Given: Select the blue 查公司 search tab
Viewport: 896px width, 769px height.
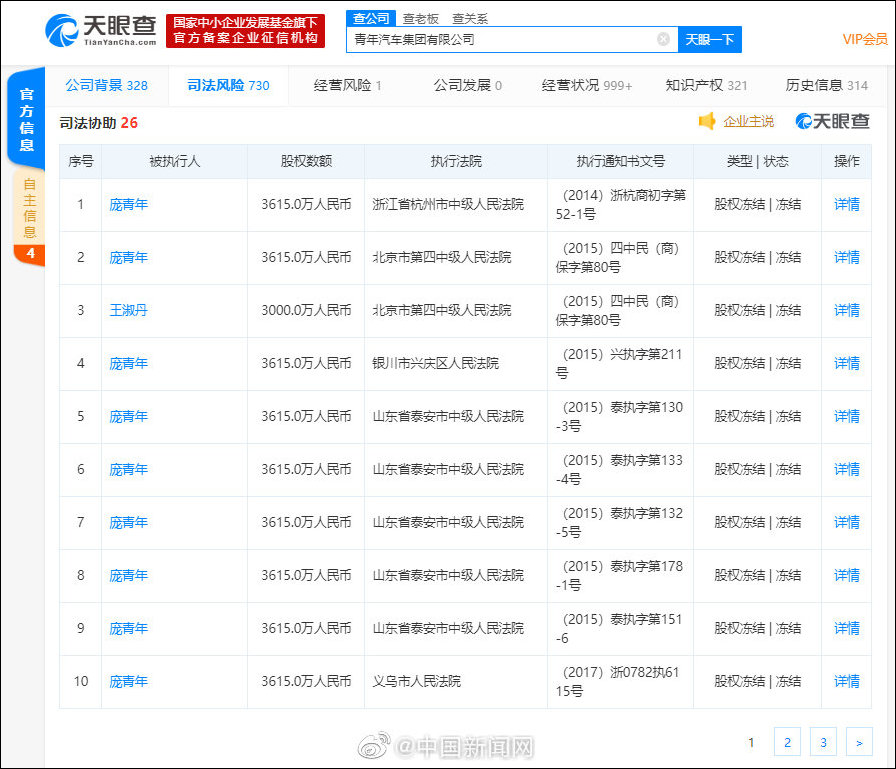Looking at the screenshot, I should 370,18.
